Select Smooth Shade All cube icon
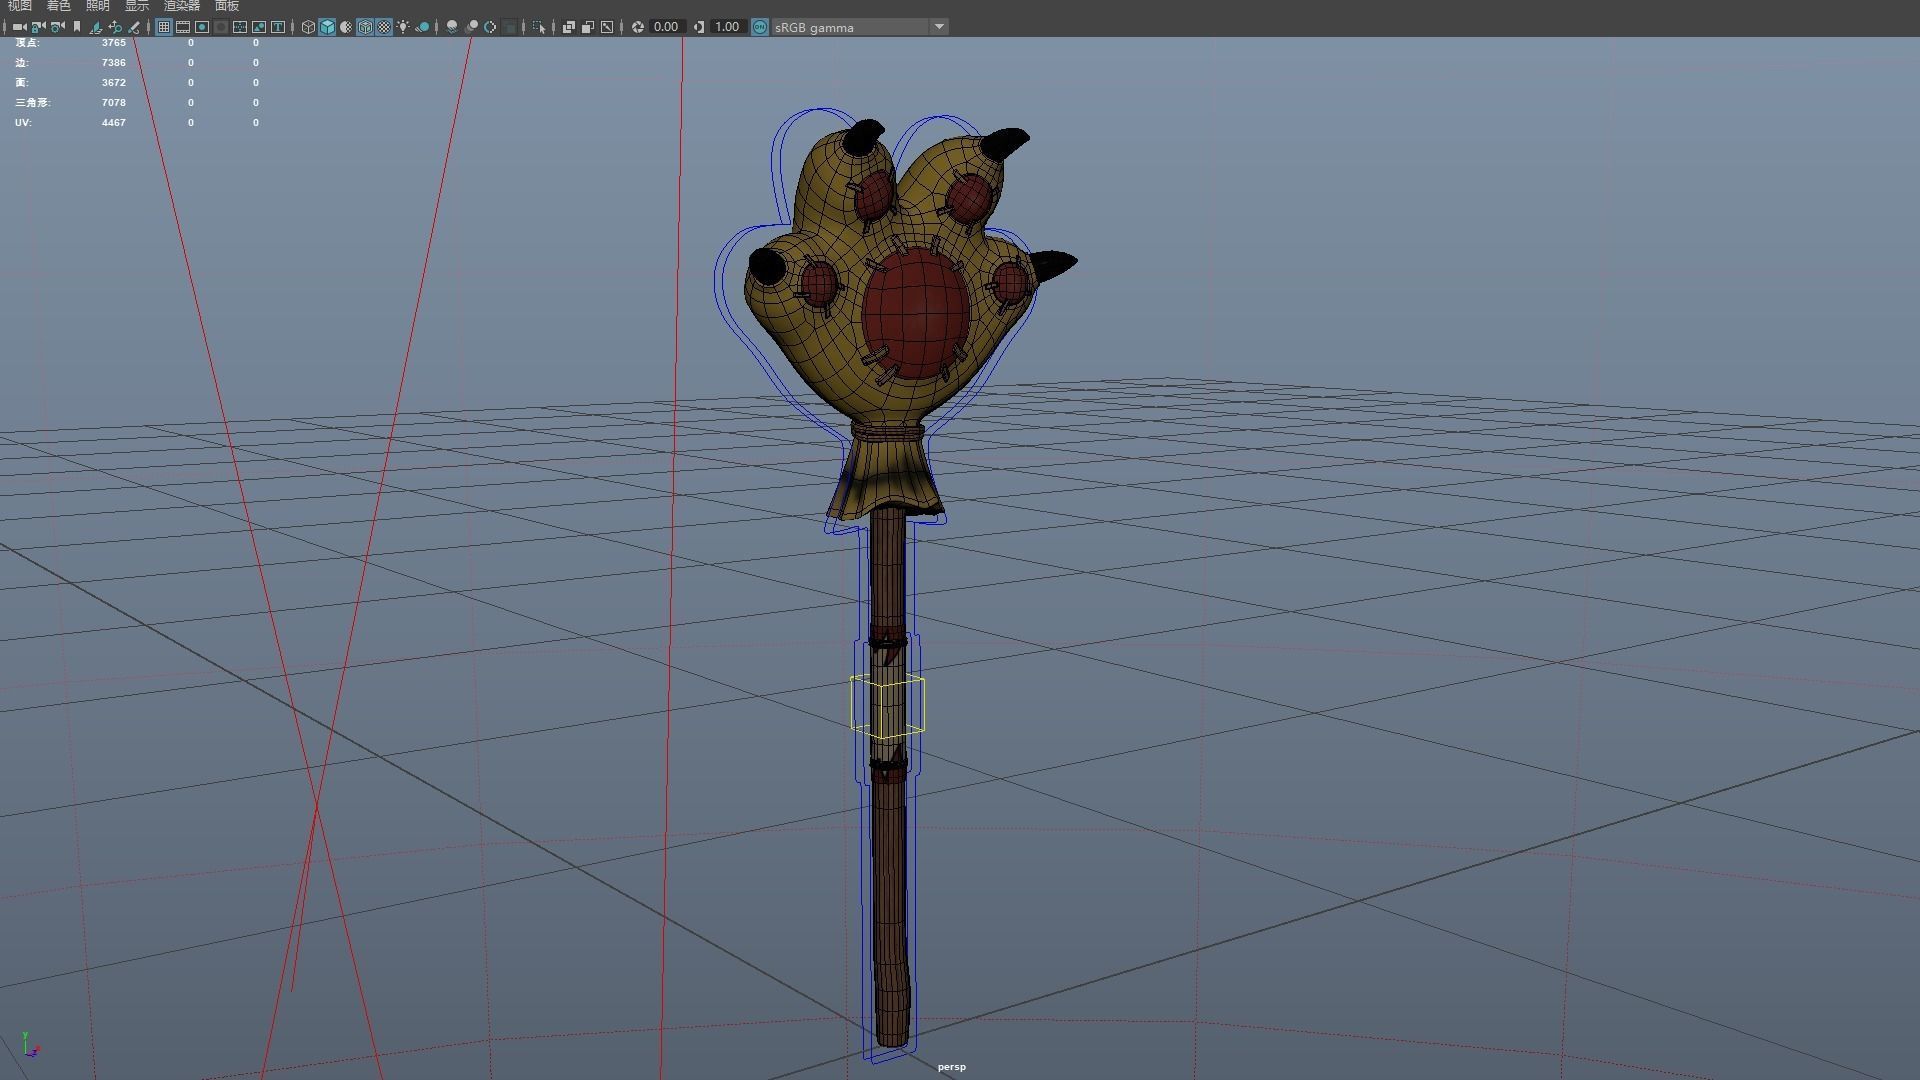 [327, 27]
